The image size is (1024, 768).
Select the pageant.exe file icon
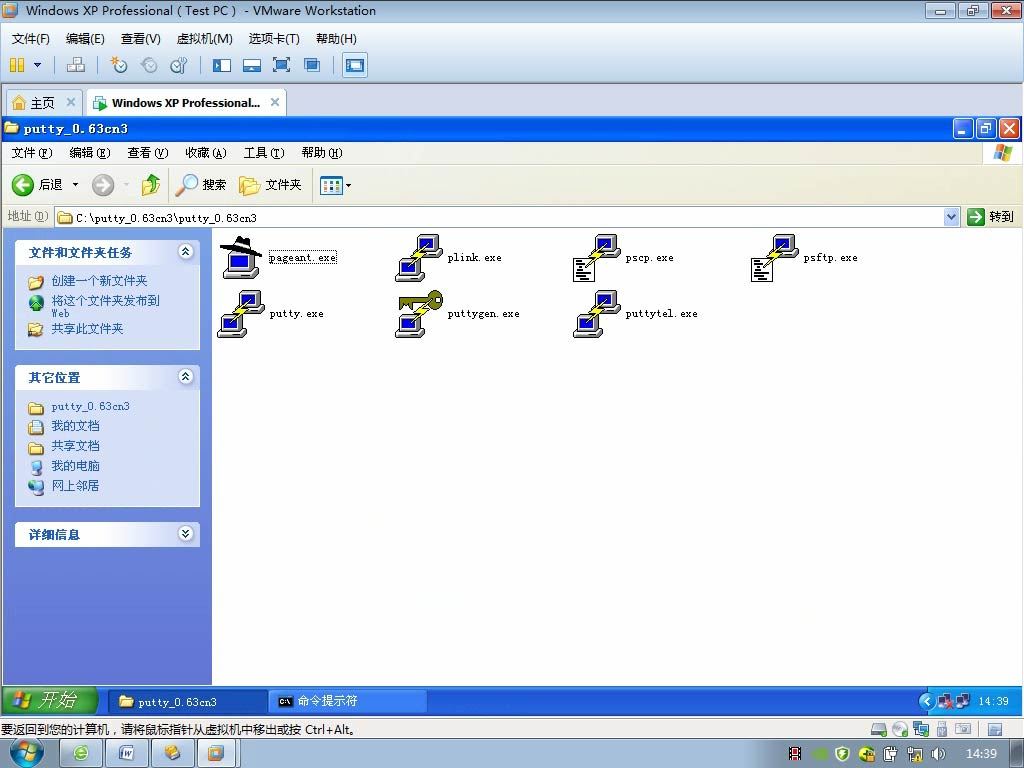click(x=240, y=257)
